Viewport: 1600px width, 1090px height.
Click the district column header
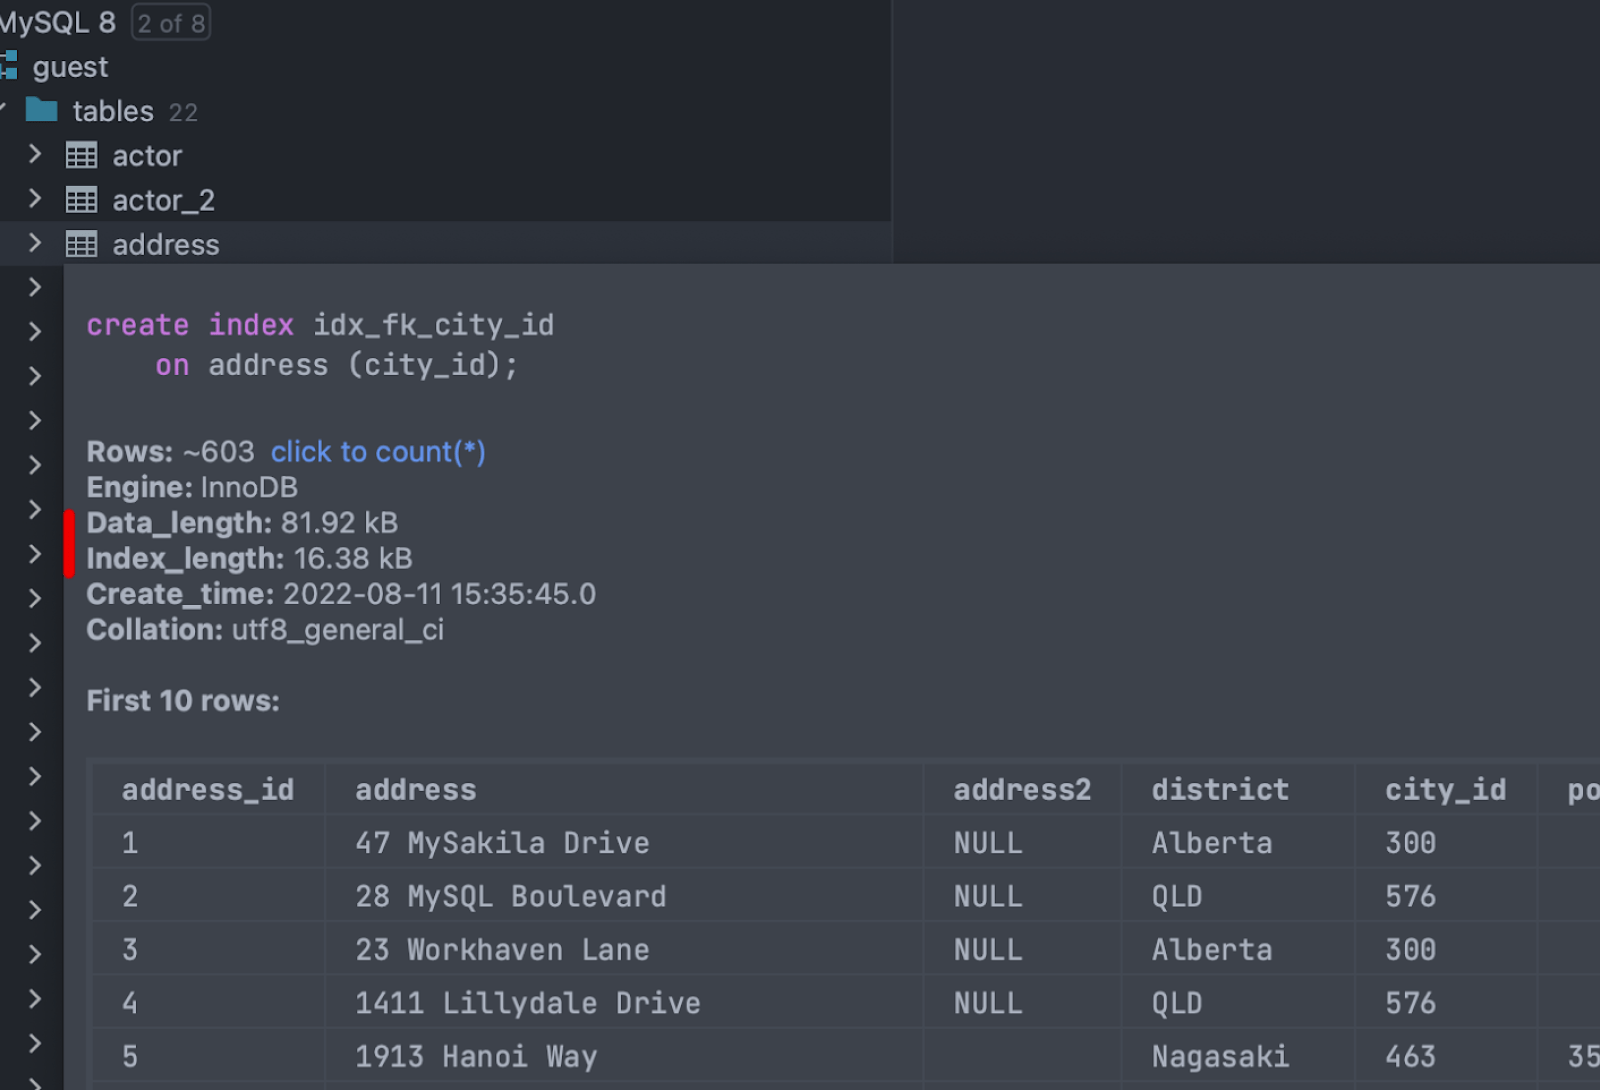[x=1219, y=790]
